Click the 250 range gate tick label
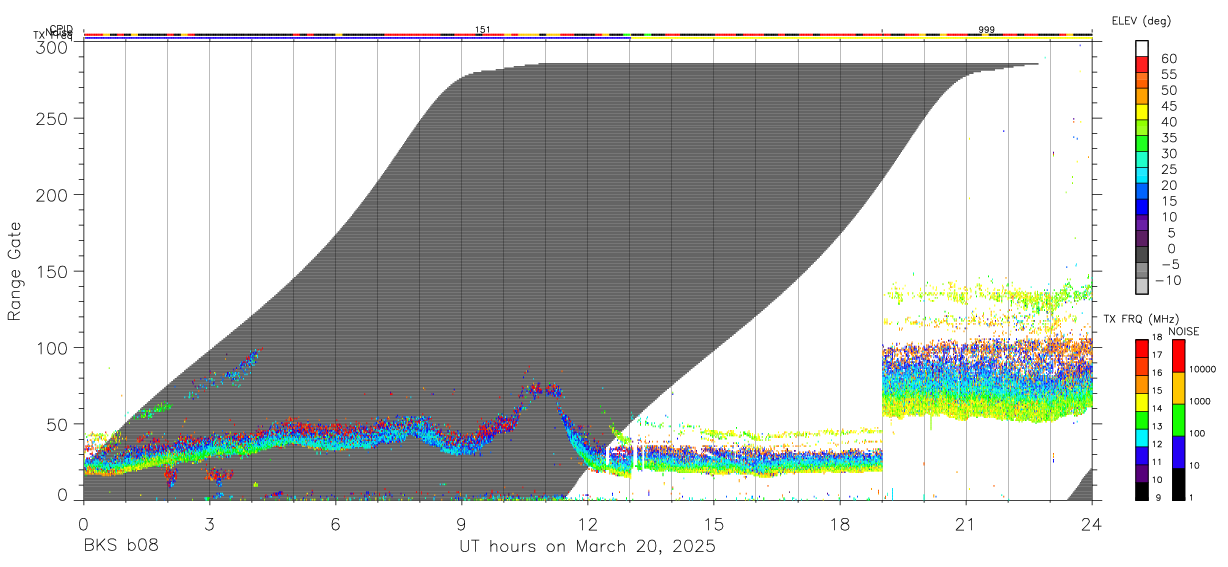 pos(53,118)
